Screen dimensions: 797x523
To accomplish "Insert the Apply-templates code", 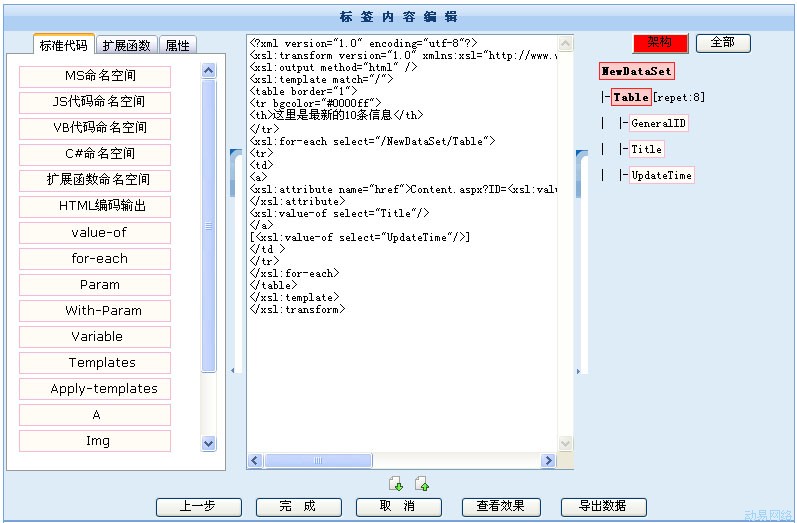I will click(95, 389).
